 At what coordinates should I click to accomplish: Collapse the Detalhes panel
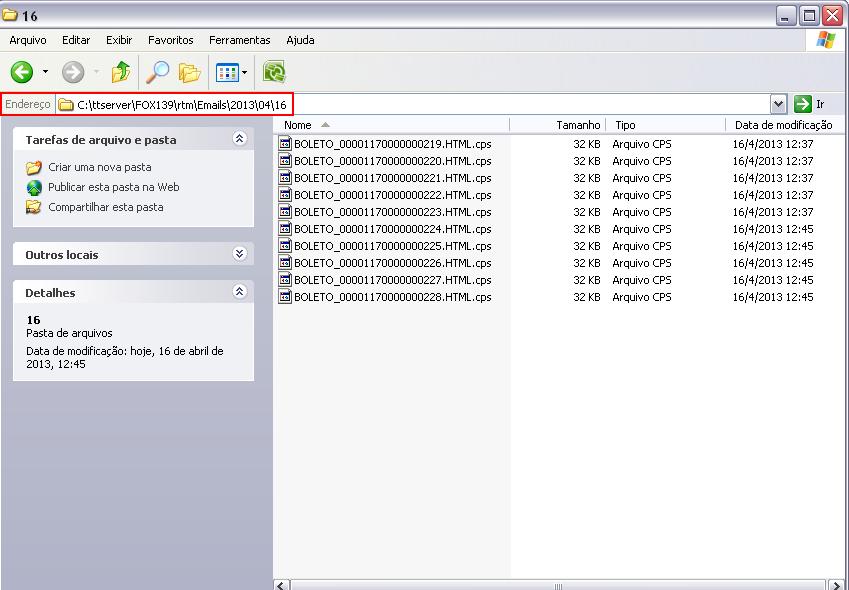tap(239, 292)
